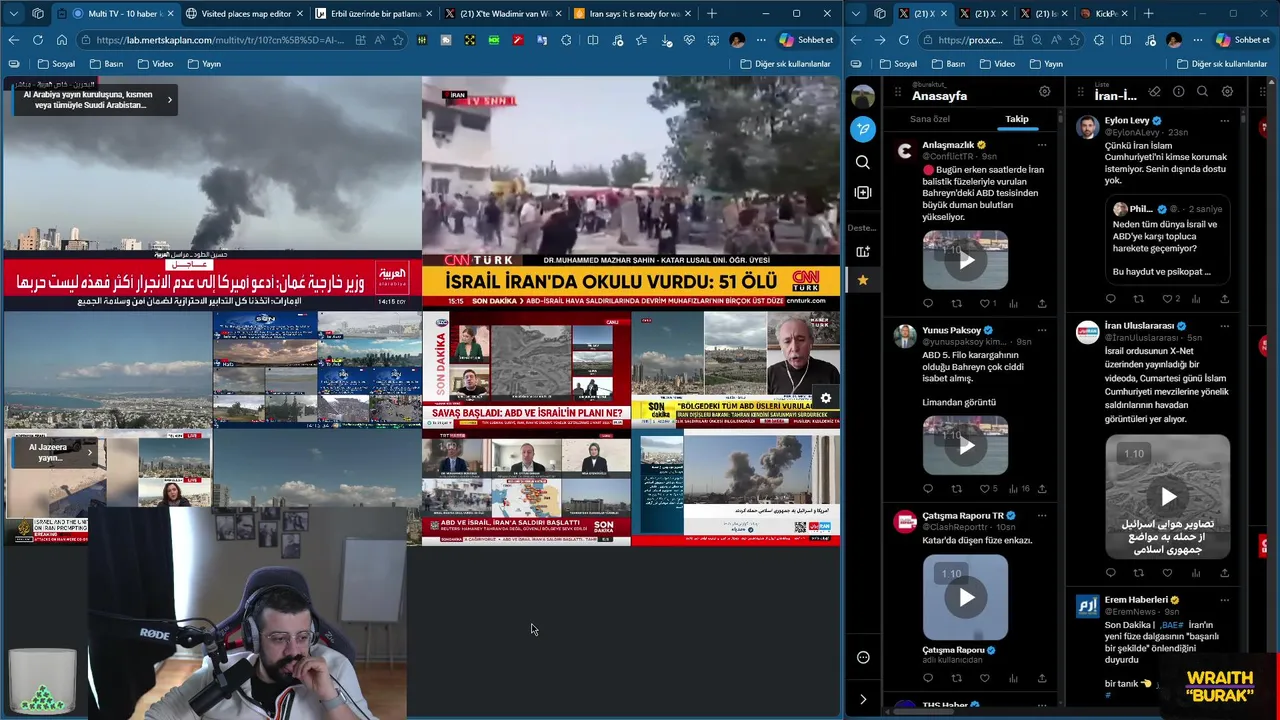Viewport: 1280px width, 720px height.
Task: Compose a new post in X Pro sidebar
Action: 863,129
